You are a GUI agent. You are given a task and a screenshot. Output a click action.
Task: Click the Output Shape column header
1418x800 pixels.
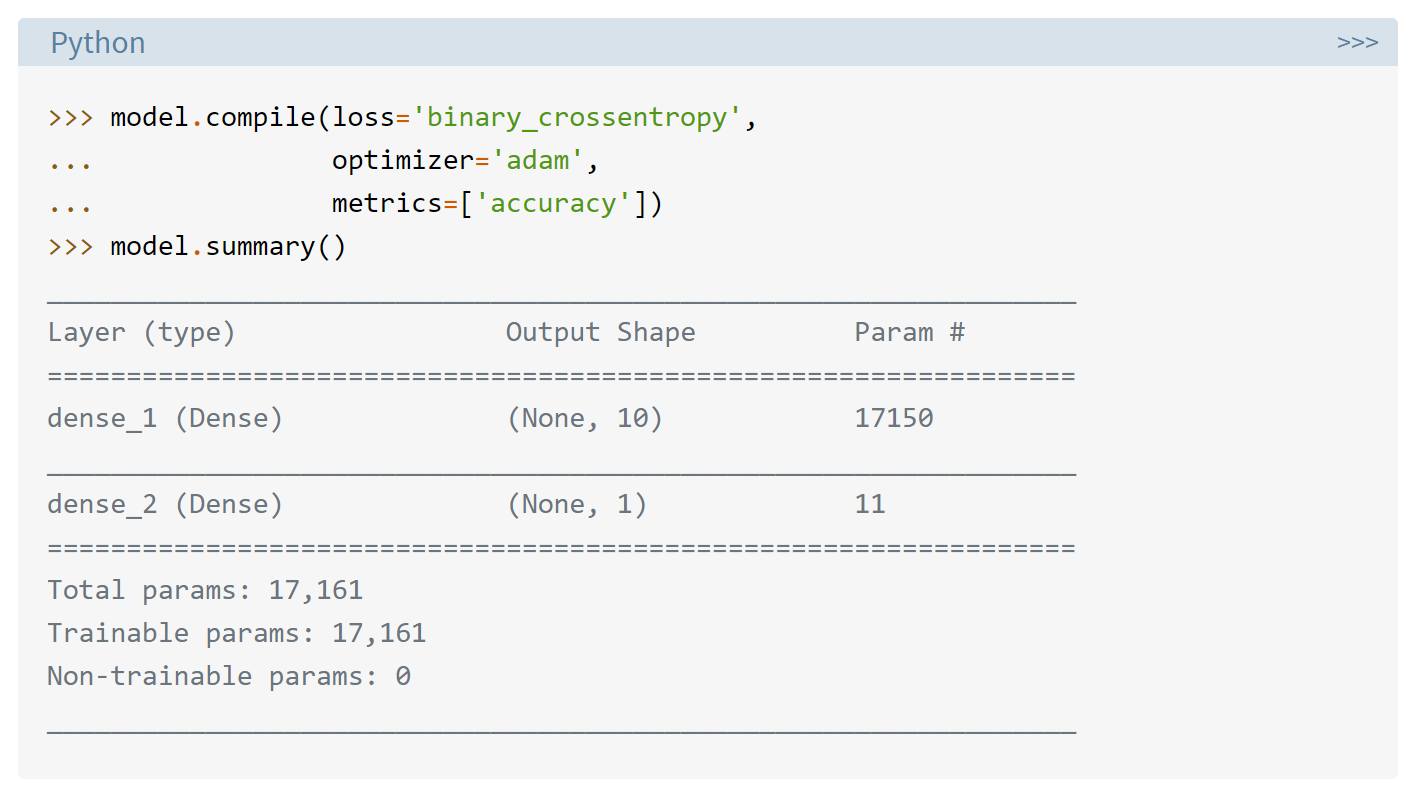pos(600,333)
